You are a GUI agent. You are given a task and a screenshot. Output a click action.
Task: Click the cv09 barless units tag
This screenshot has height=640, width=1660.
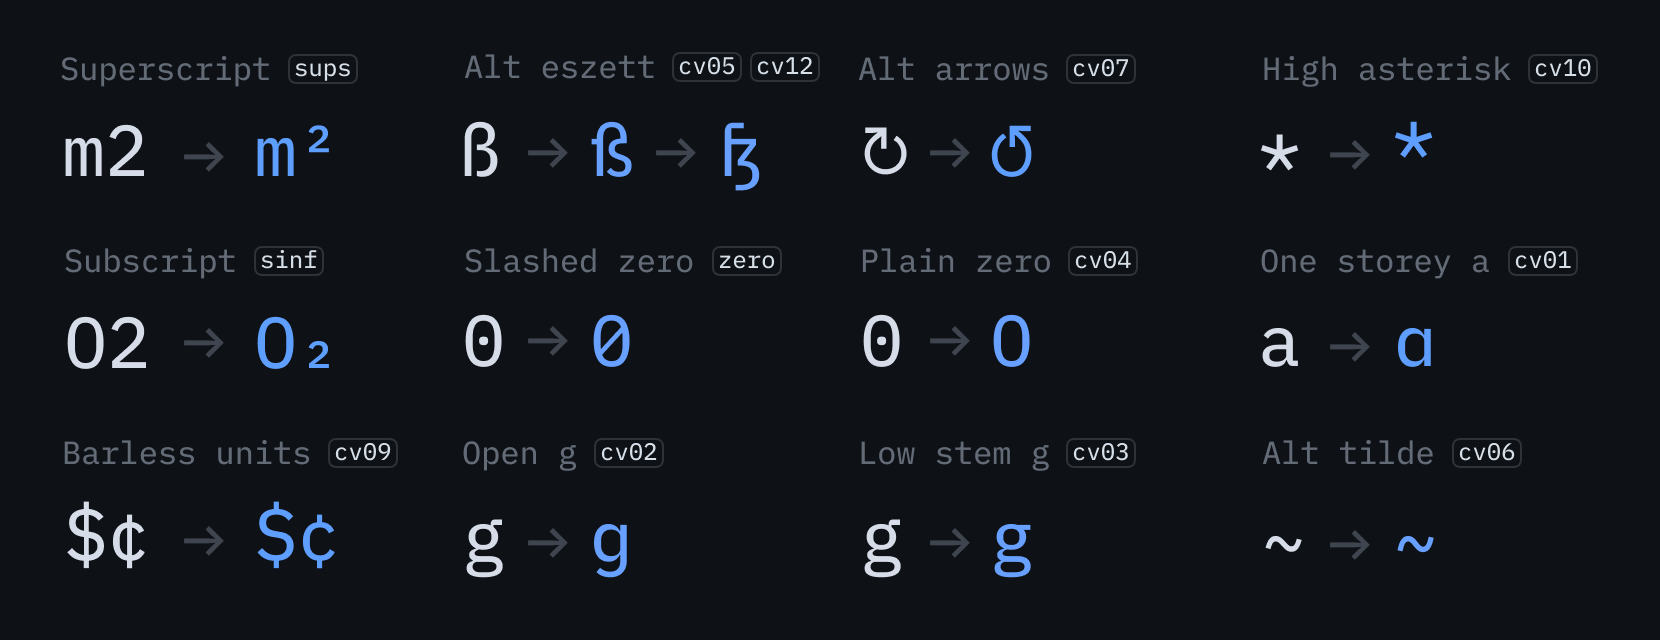tap(363, 453)
